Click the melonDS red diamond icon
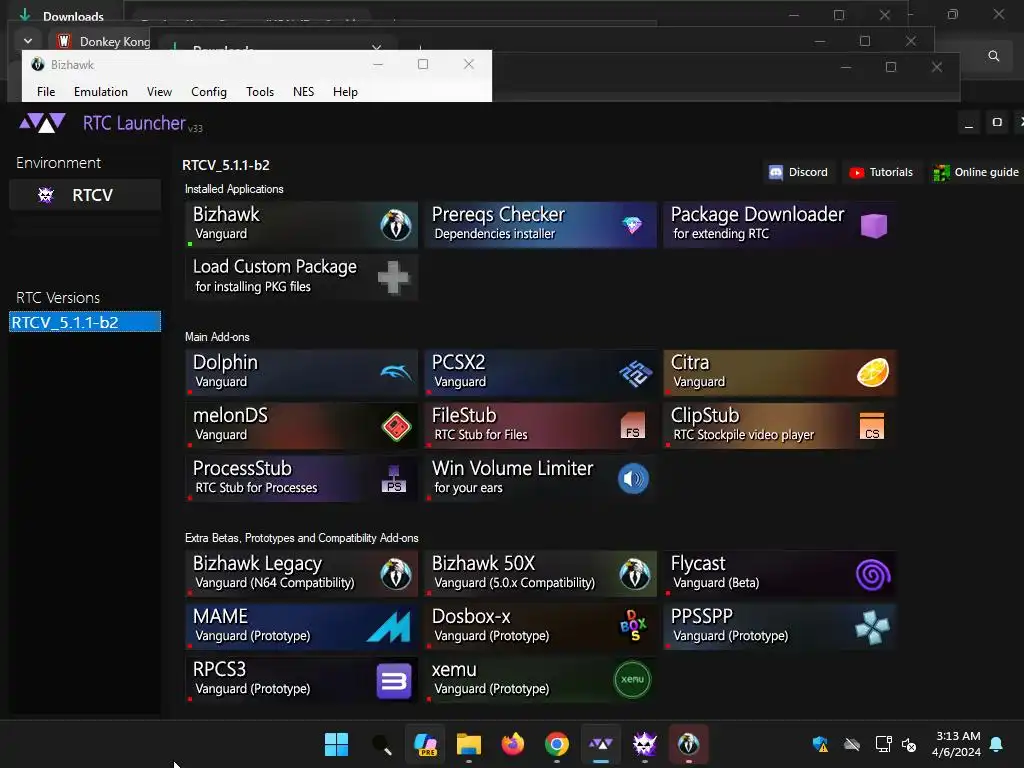The image size is (1024, 768). [396, 426]
